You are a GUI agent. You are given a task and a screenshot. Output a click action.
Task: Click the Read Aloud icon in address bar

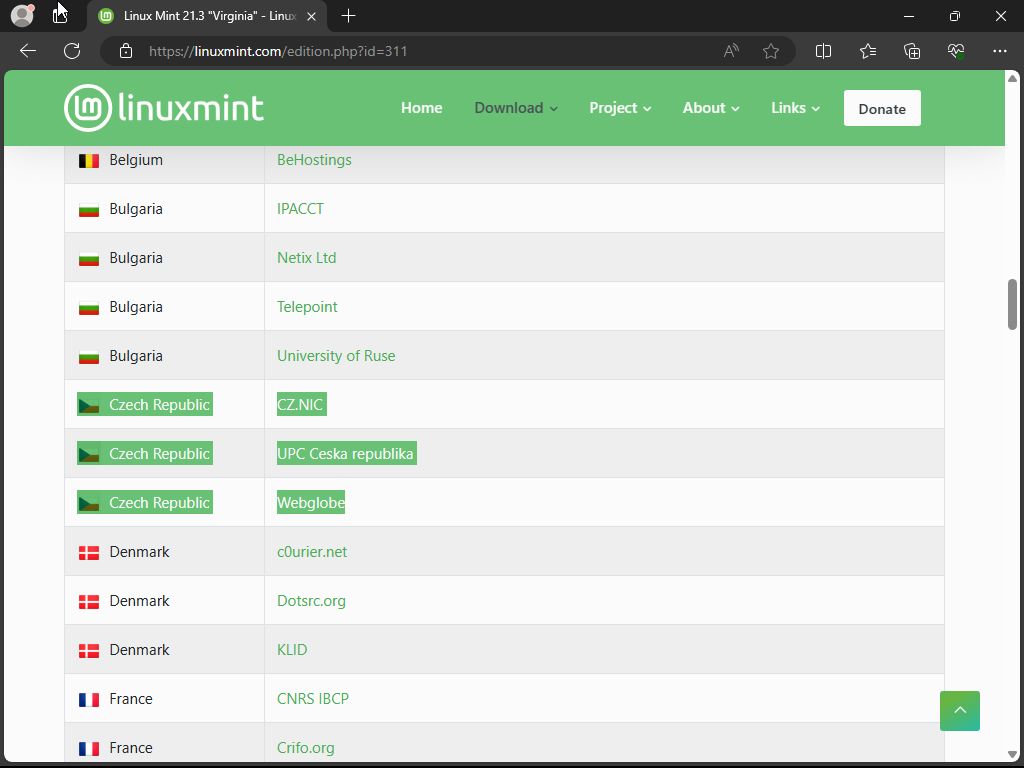[x=731, y=51]
